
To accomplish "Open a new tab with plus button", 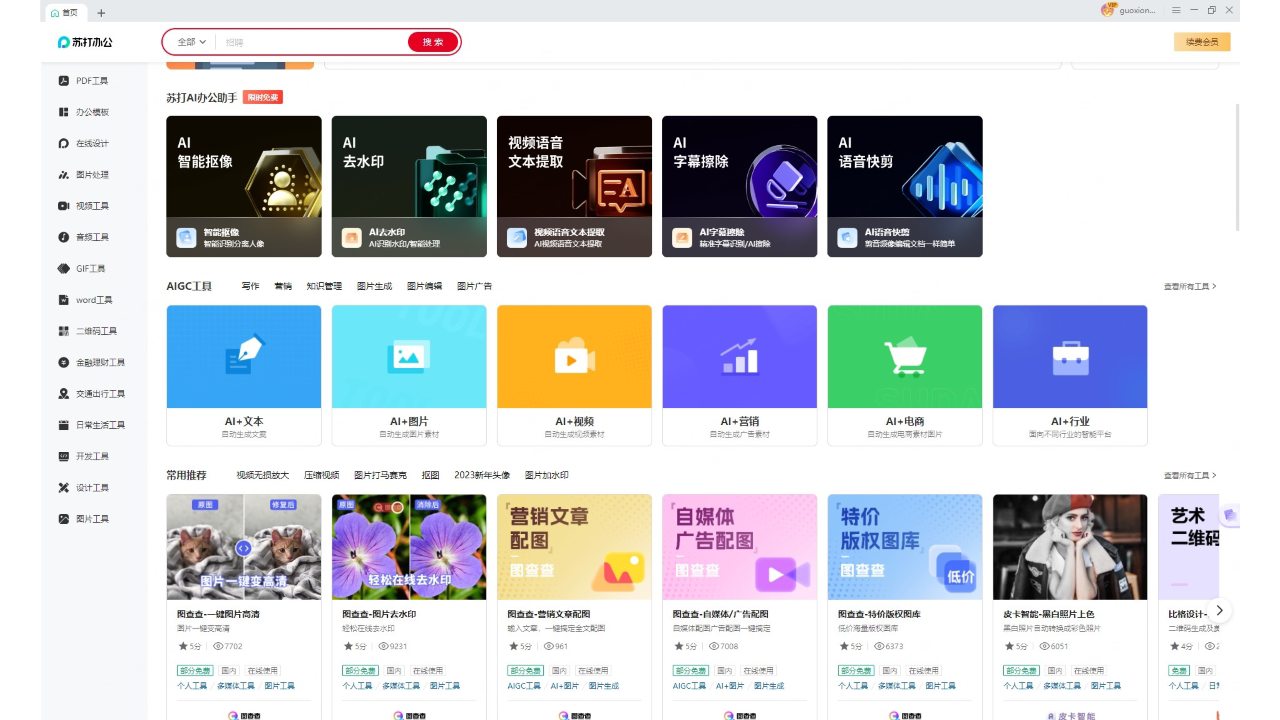I will pos(101,12).
